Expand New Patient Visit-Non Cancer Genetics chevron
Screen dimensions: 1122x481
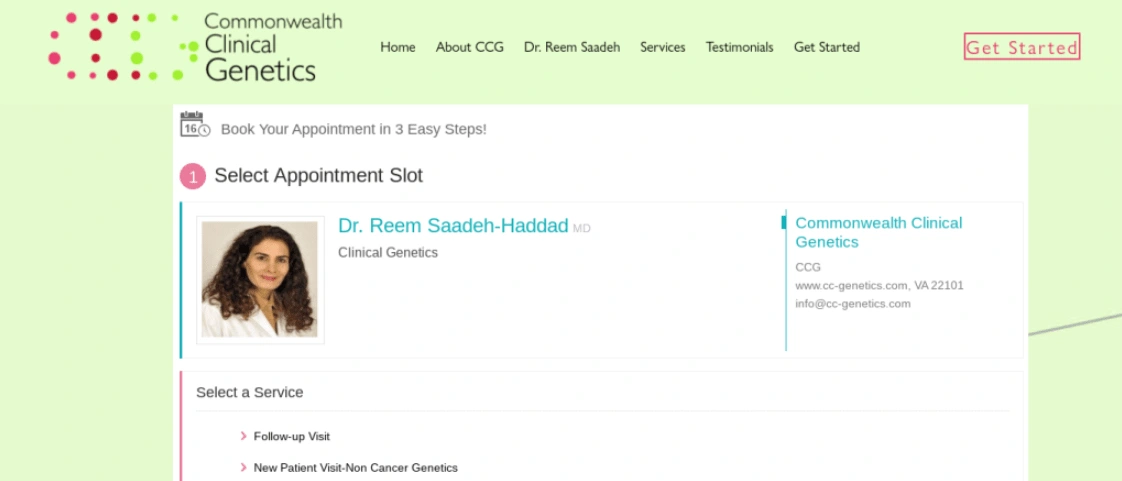pyautogui.click(x=244, y=467)
